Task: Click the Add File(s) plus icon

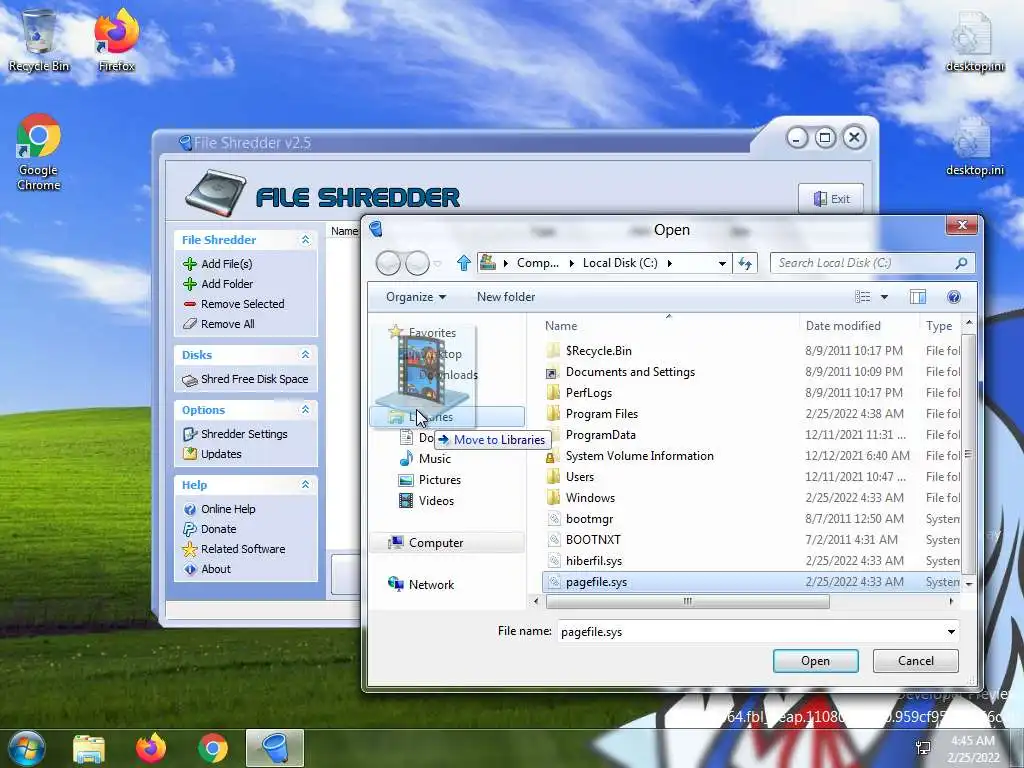Action: pyautogui.click(x=190, y=264)
